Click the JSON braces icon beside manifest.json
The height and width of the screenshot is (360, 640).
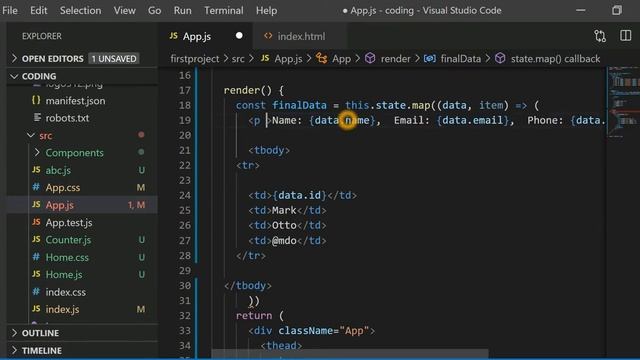click(36, 100)
